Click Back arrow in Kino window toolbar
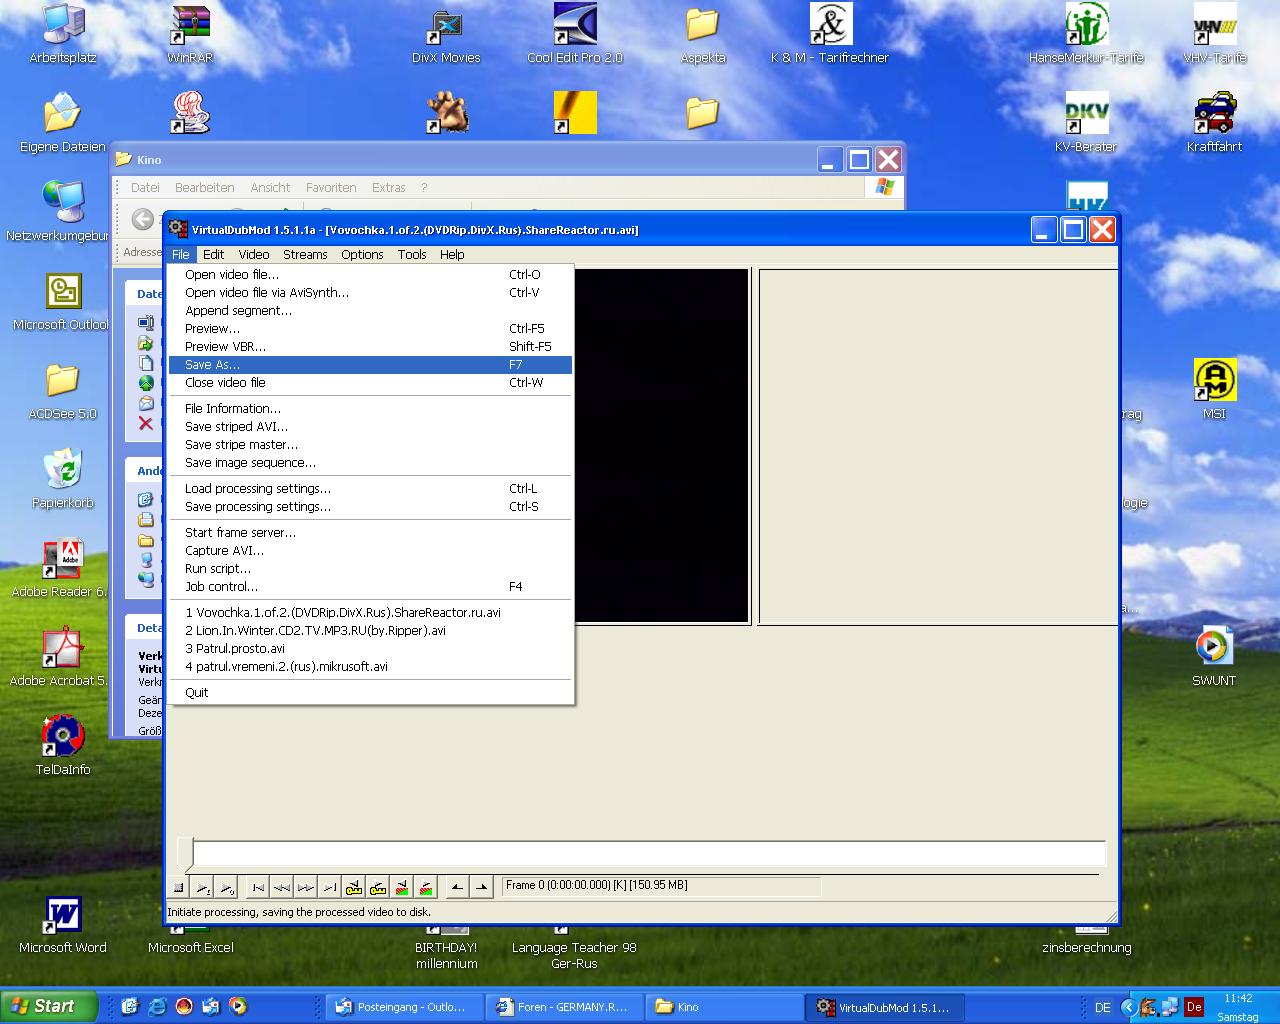Viewport: 1280px width, 1024px height. (x=143, y=219)
